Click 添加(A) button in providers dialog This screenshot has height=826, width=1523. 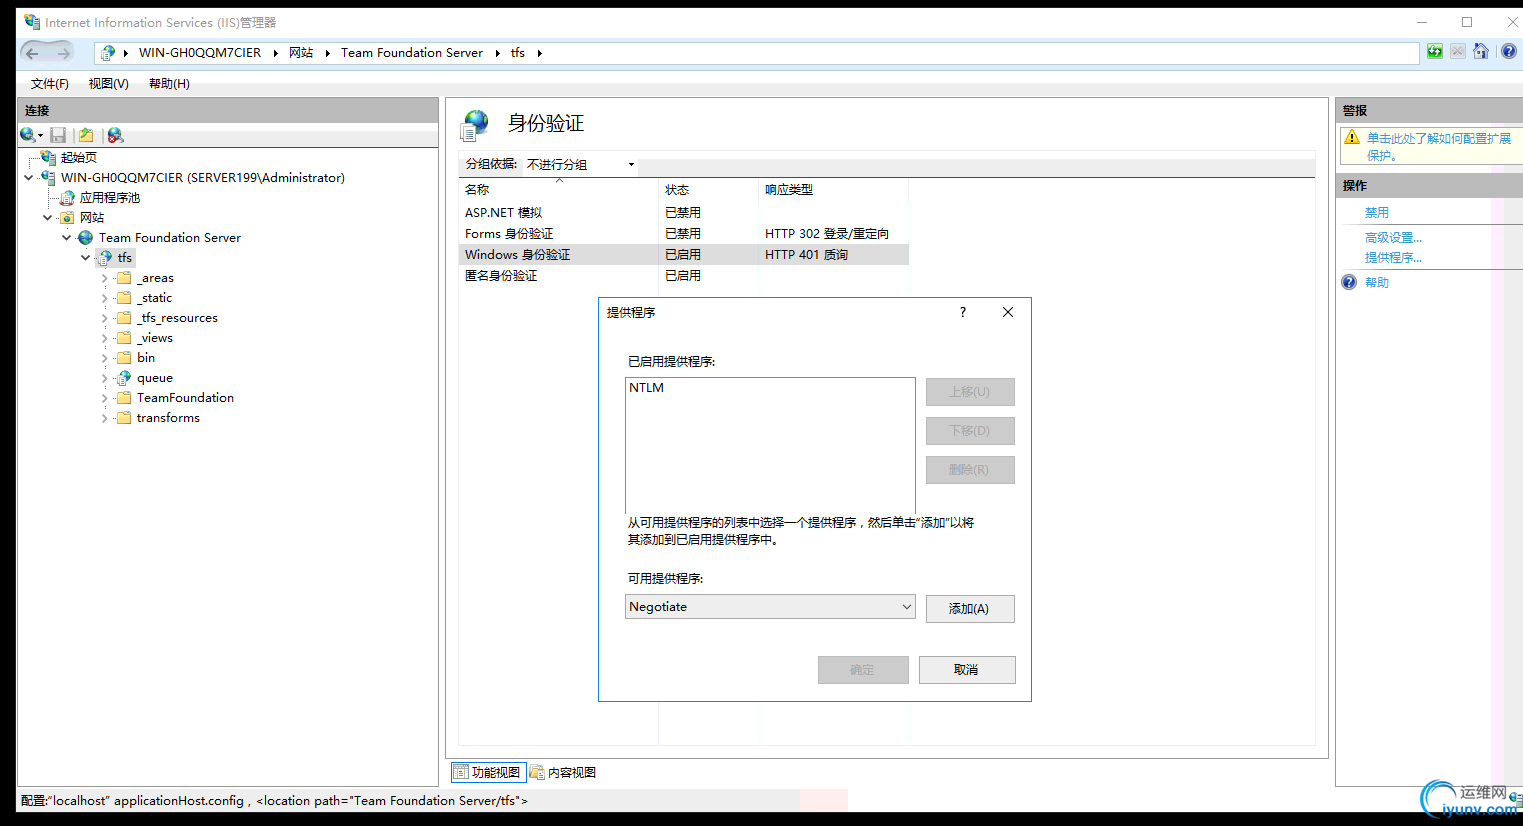tap(970, 609)
